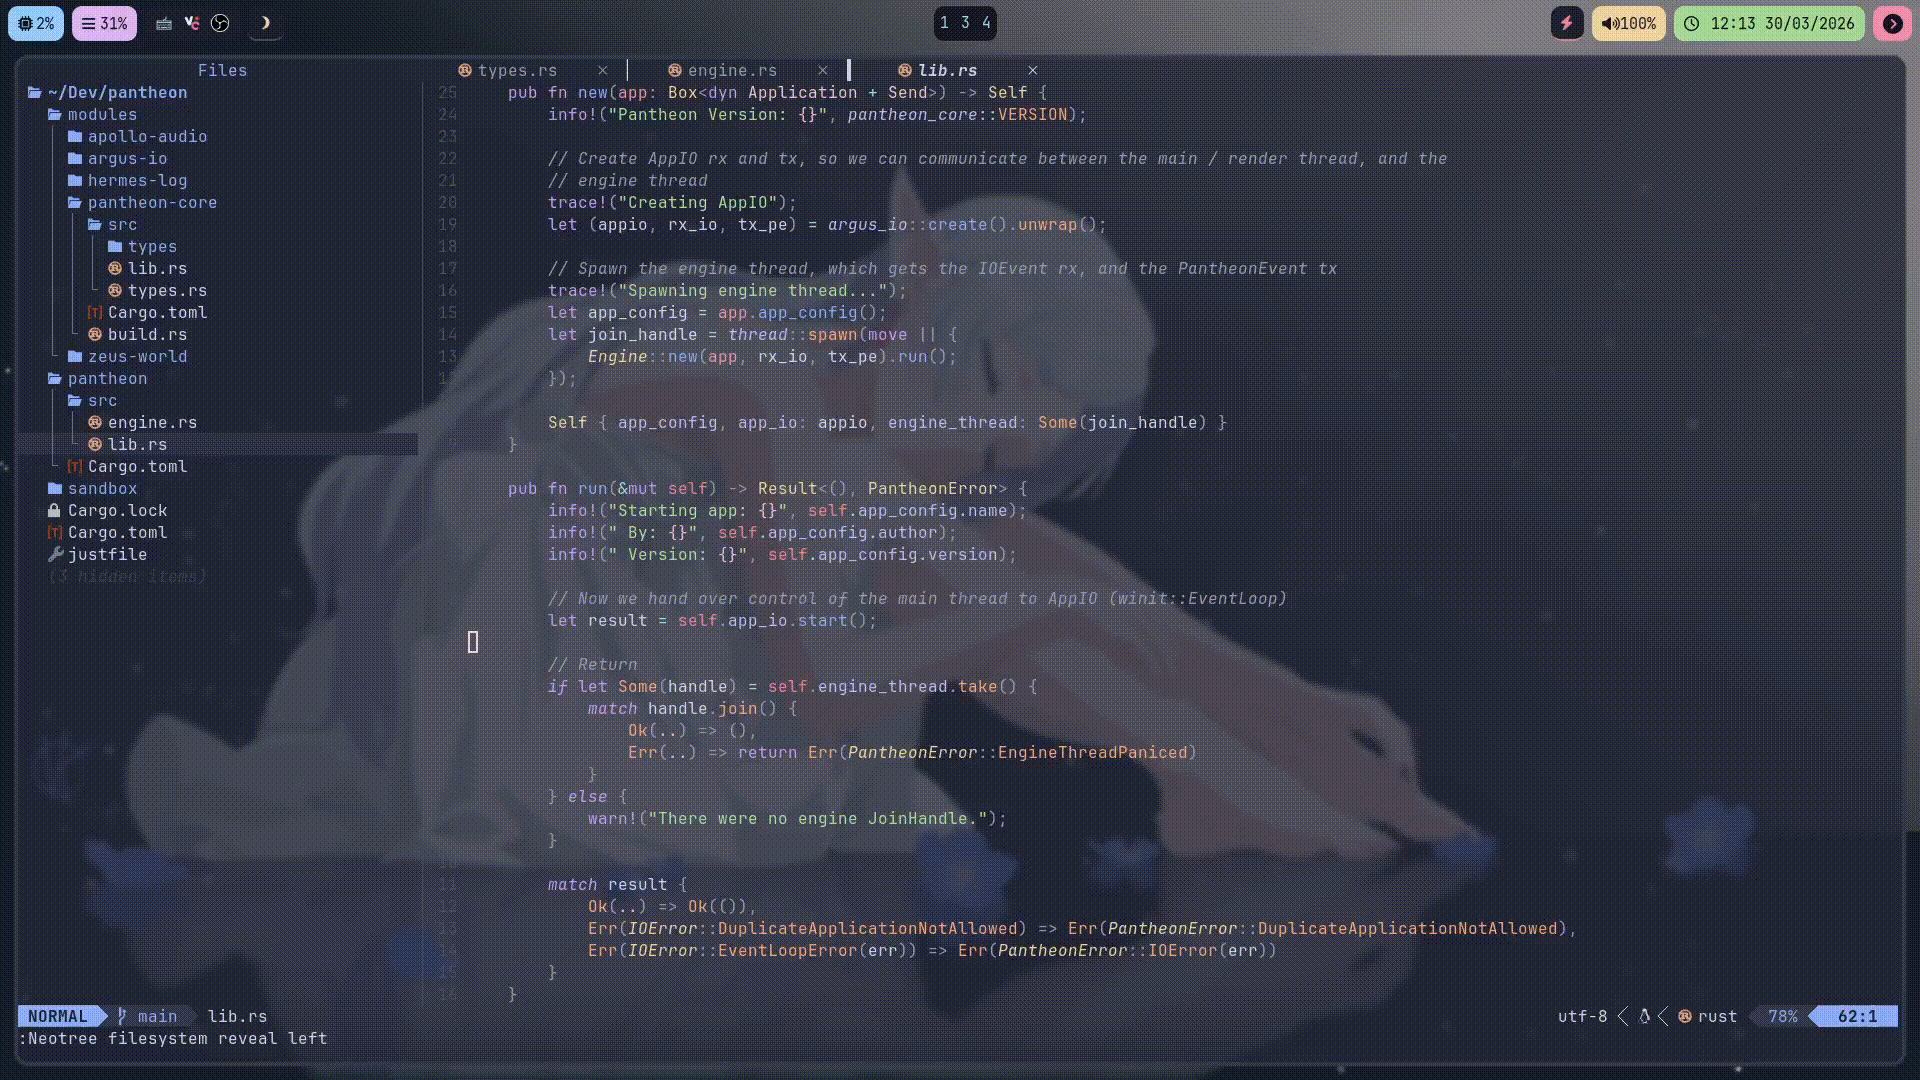Click the 31% memory usage slider widget
This screenshot has height=1080, width=1920.
point(104,22)
